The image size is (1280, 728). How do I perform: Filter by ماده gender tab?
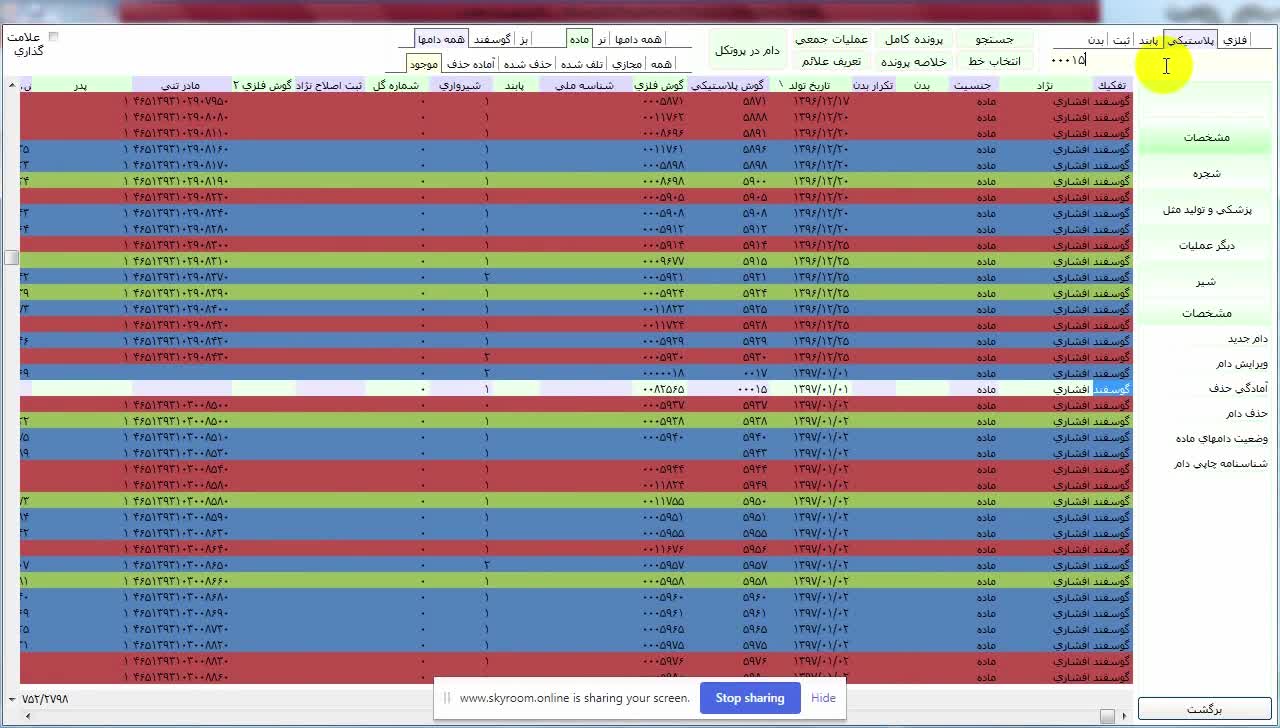pyautogui.click(x=578, y=39)
